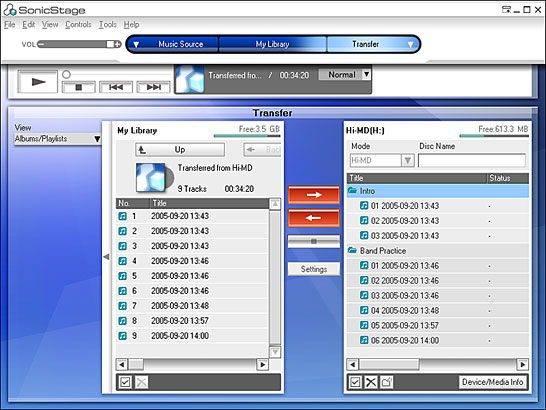Click the Back button in My Library
The width and height of the screenshot is (546, 410).
click(x=262, y=150)
